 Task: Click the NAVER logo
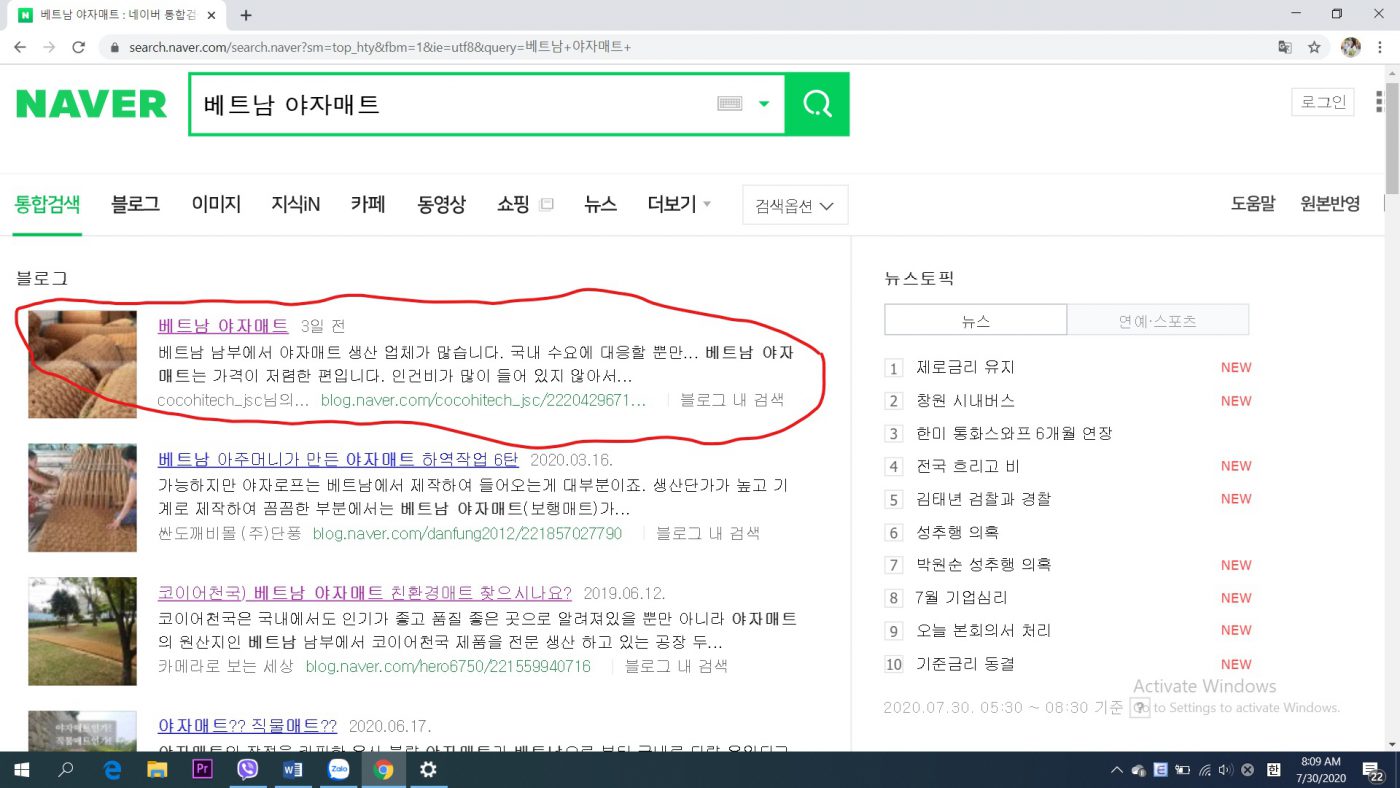click(91, 104)
